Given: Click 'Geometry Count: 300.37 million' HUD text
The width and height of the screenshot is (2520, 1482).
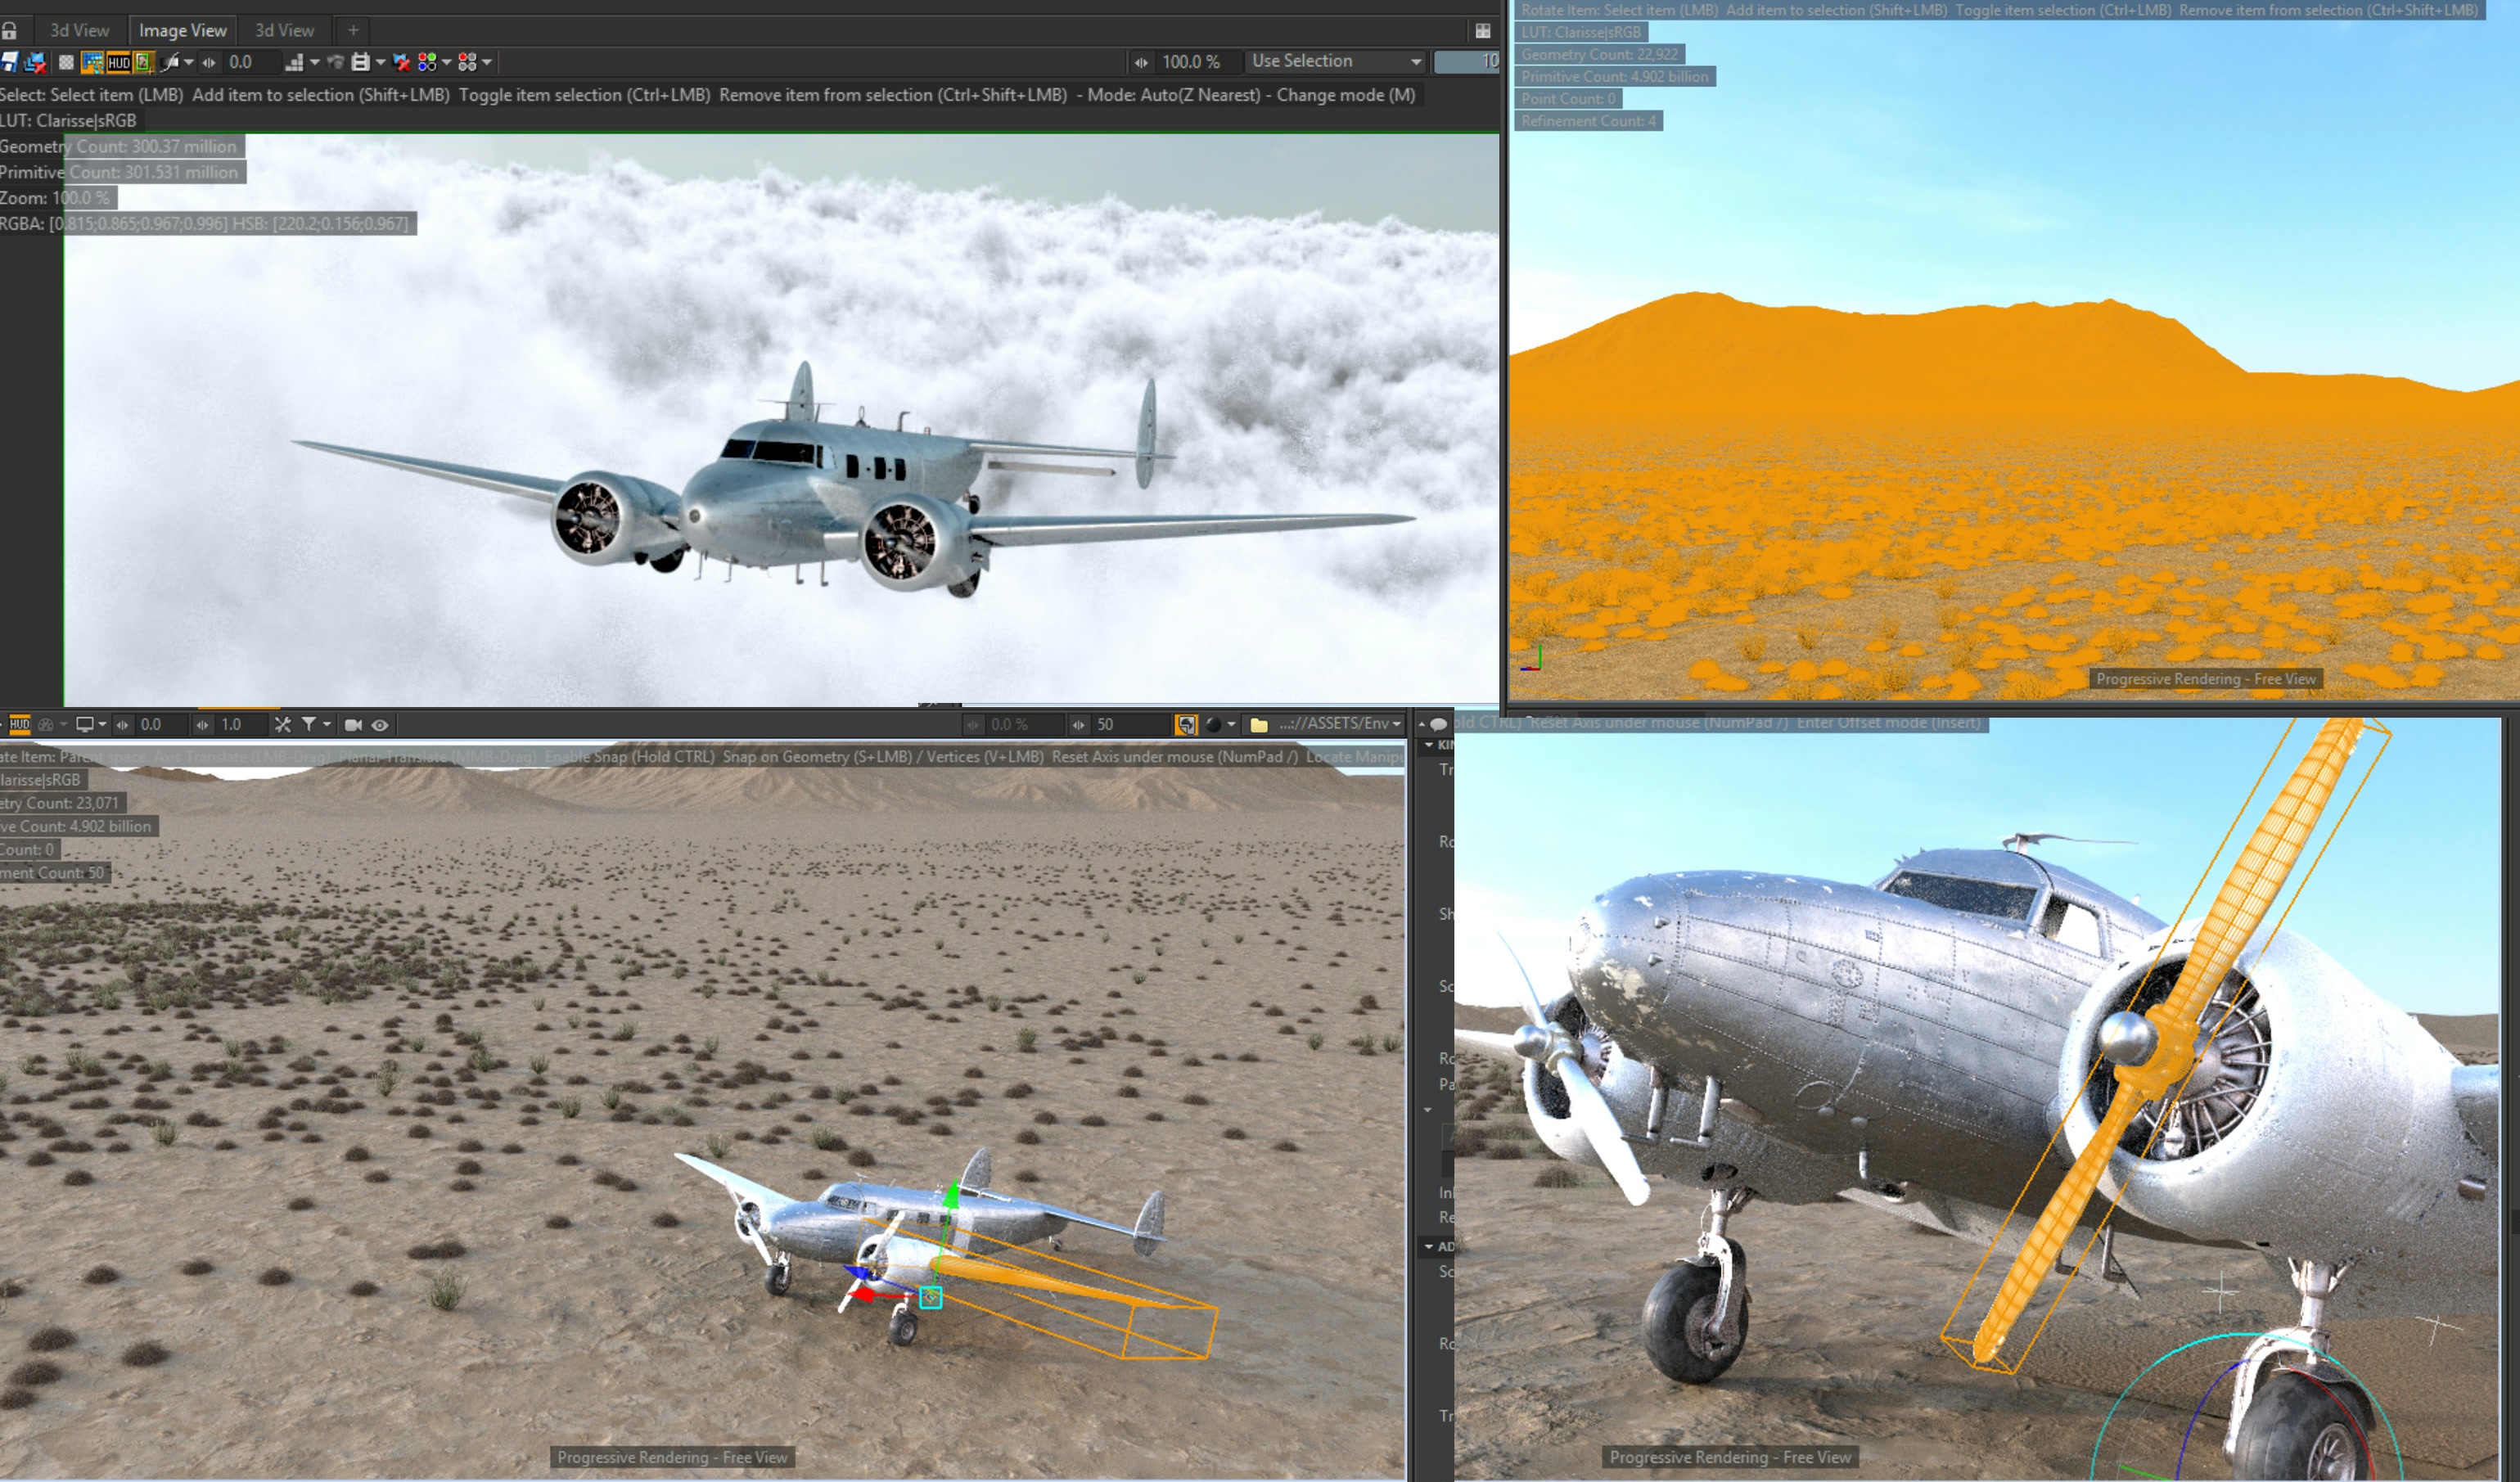Looking at the screenshot, I should click(x=118, y=146).
